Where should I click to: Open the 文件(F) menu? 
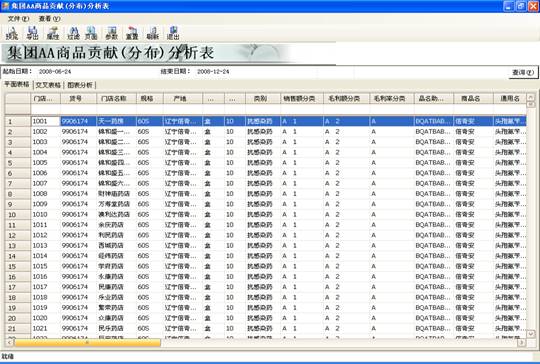point(18,19)
